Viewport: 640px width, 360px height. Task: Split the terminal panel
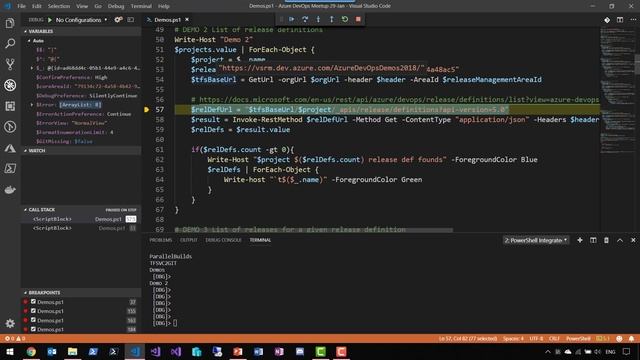(593, 240)
